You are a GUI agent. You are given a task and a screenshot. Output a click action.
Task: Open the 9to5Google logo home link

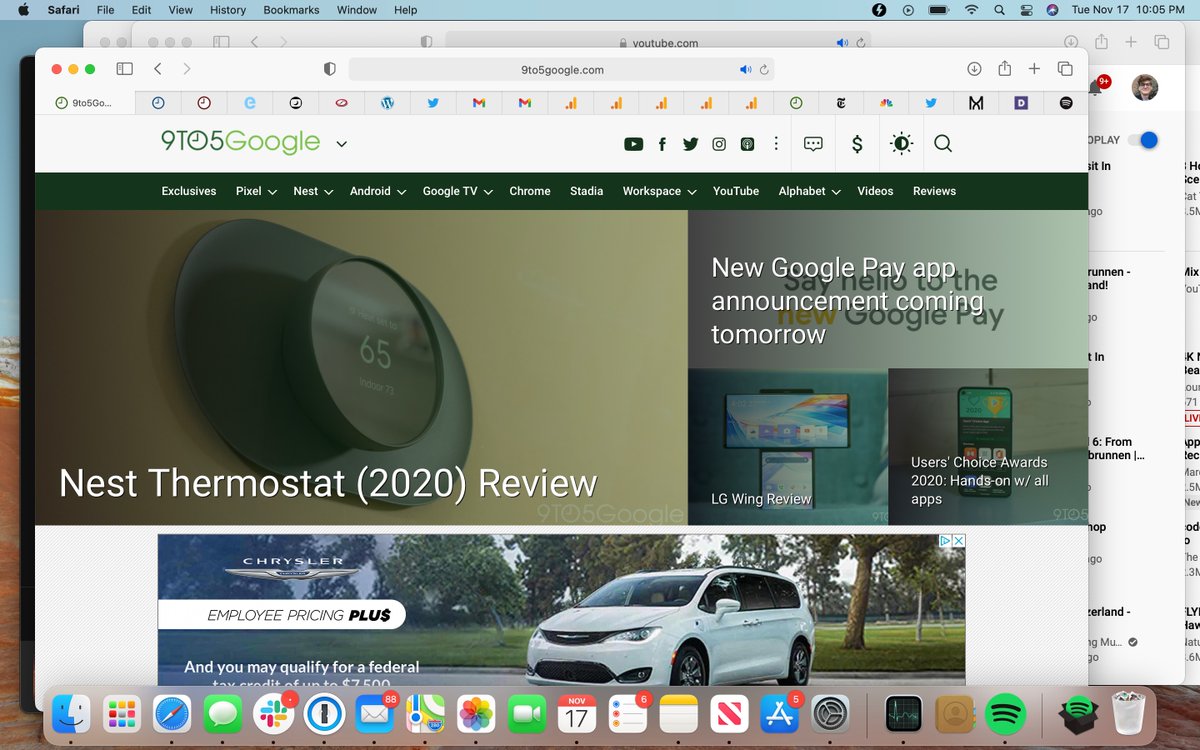pos(240,142)
